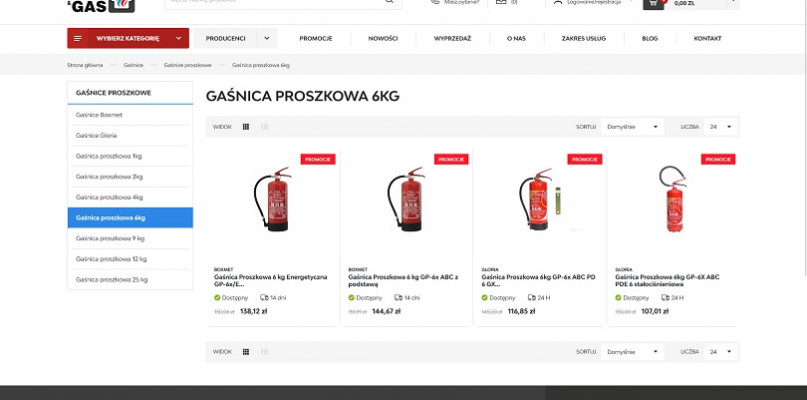The image size is (807, 400).
Task: Open the Gloria stałociśnieniowa extinguisher thumbnail
Action: (x=673, y=199)
